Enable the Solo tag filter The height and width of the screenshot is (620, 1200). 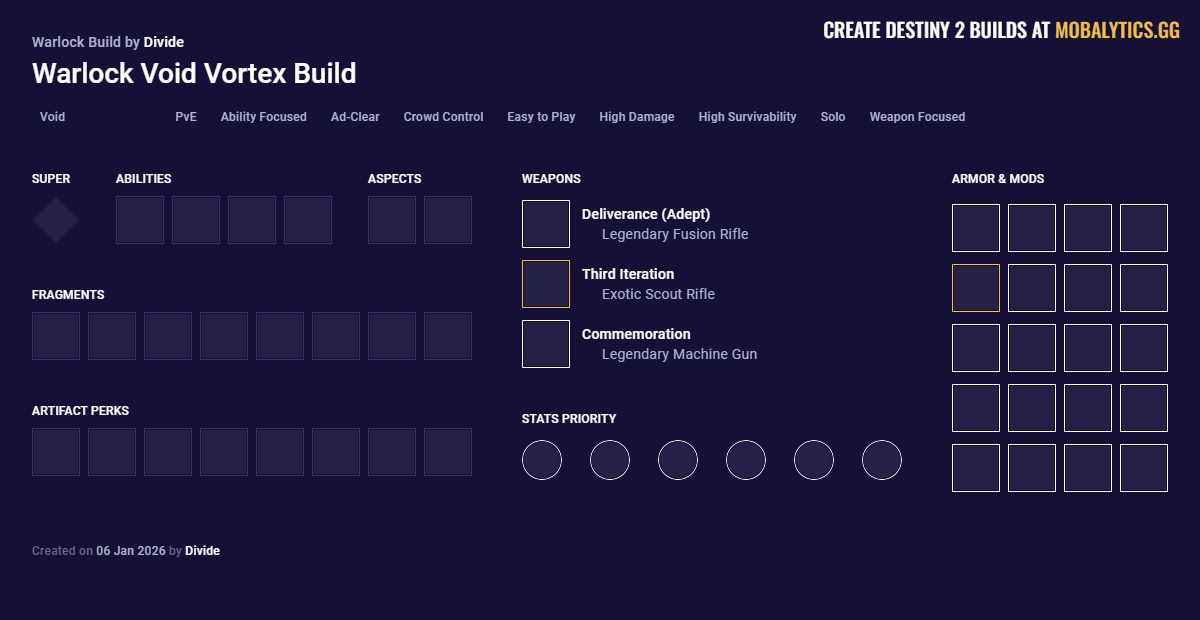[832, 117]
